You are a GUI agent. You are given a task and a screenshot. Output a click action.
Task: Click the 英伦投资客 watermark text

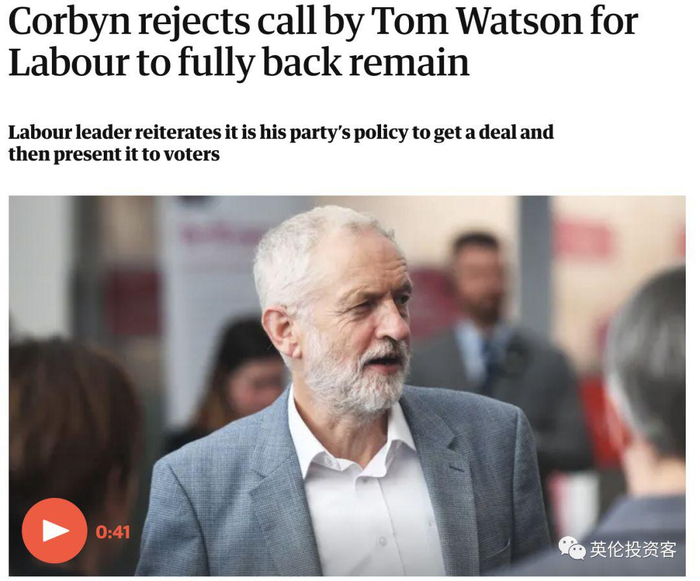pos(633,549)
